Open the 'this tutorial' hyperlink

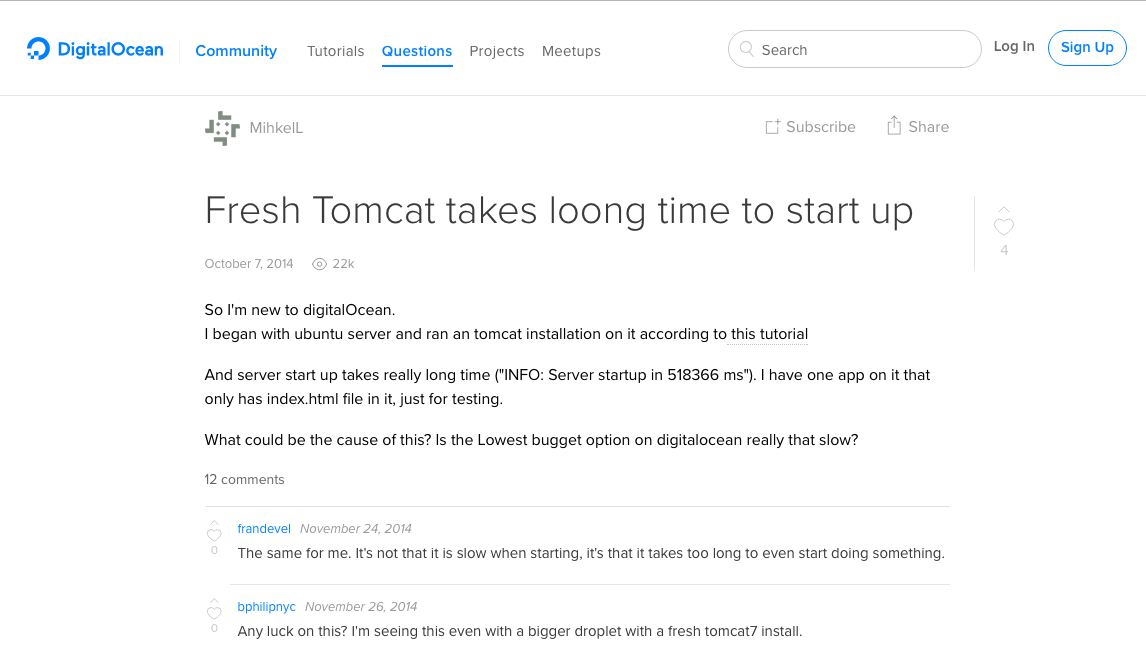(x=769, y=334)
